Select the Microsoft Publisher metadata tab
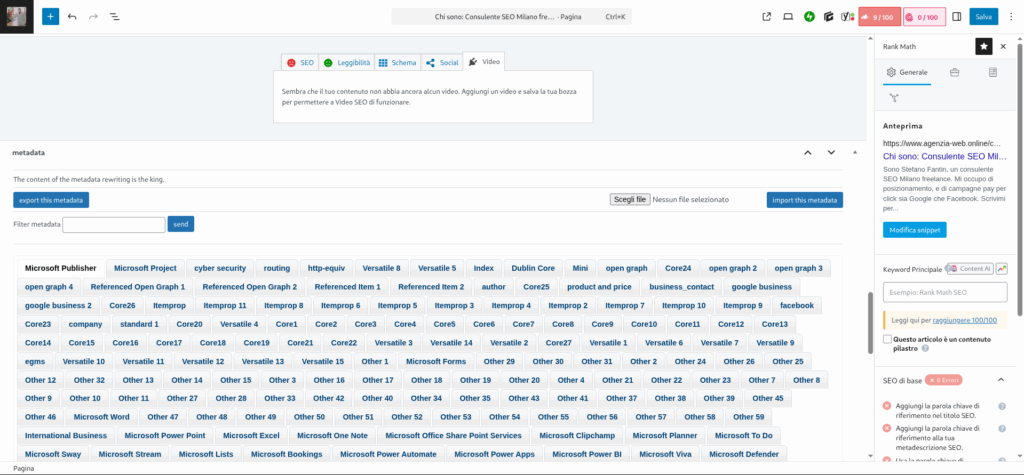This screenshot has height=475, width=1024. point(61,268)
